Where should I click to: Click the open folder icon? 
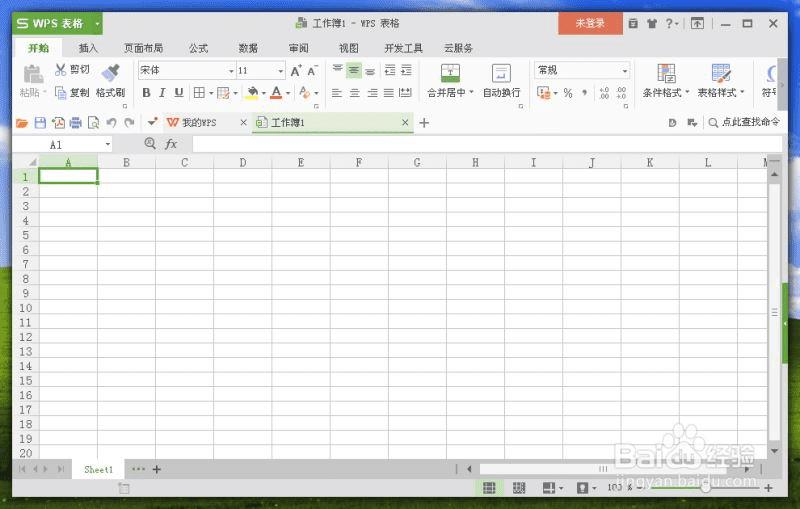22,123
